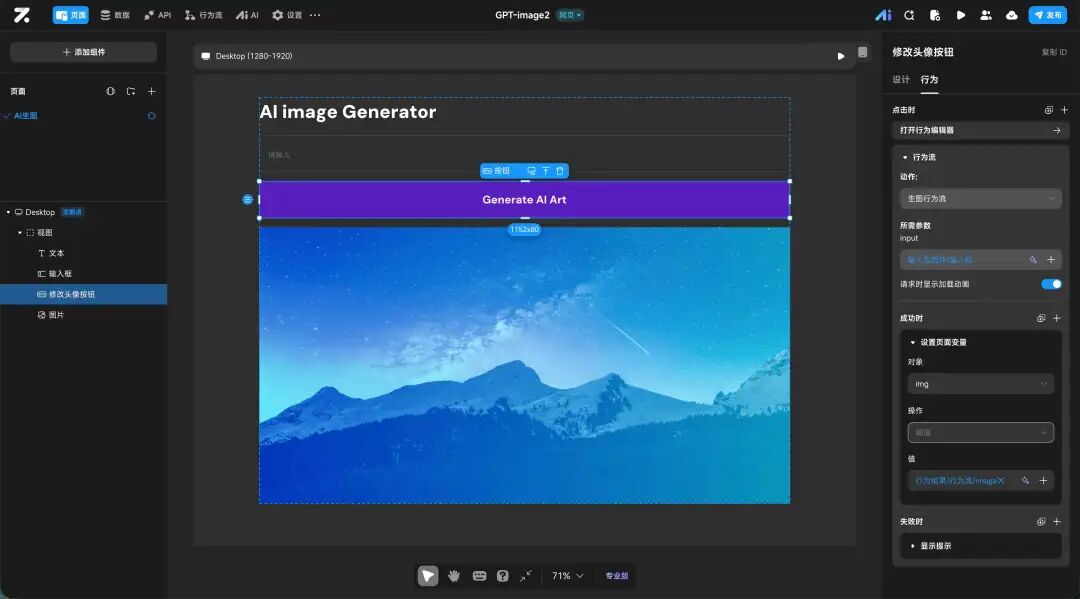Click the cloud sync icon
The image size is (1080, 599).
(1011, 15)
